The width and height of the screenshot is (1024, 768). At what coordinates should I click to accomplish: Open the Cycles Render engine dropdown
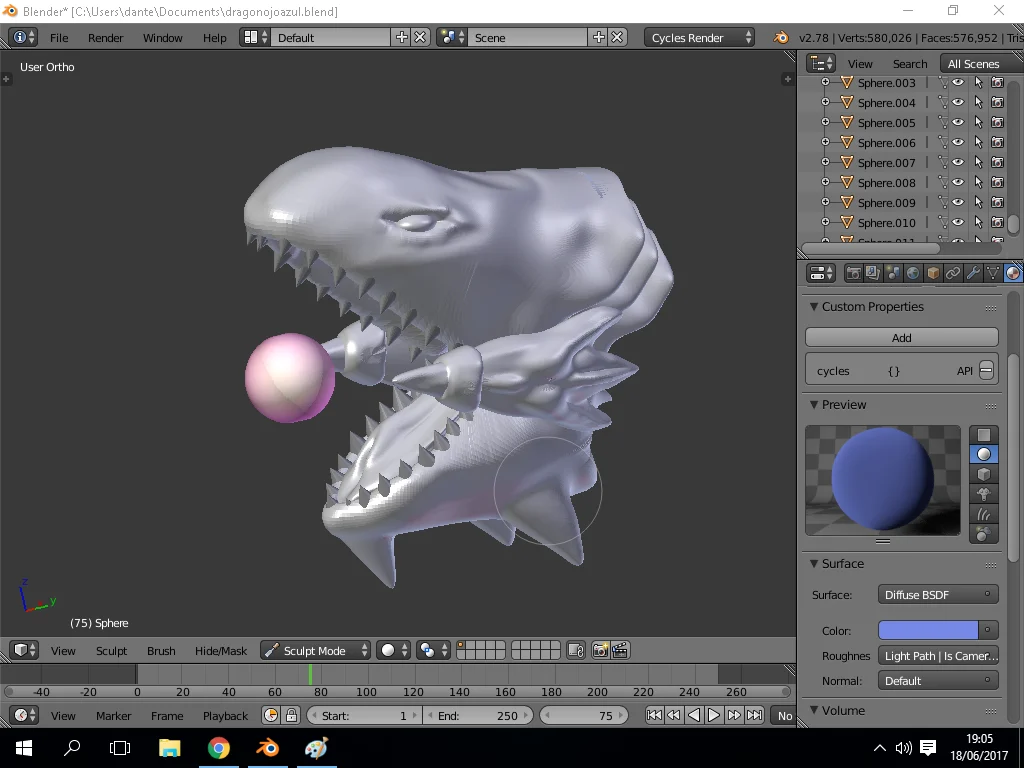[x=699, y=38]
